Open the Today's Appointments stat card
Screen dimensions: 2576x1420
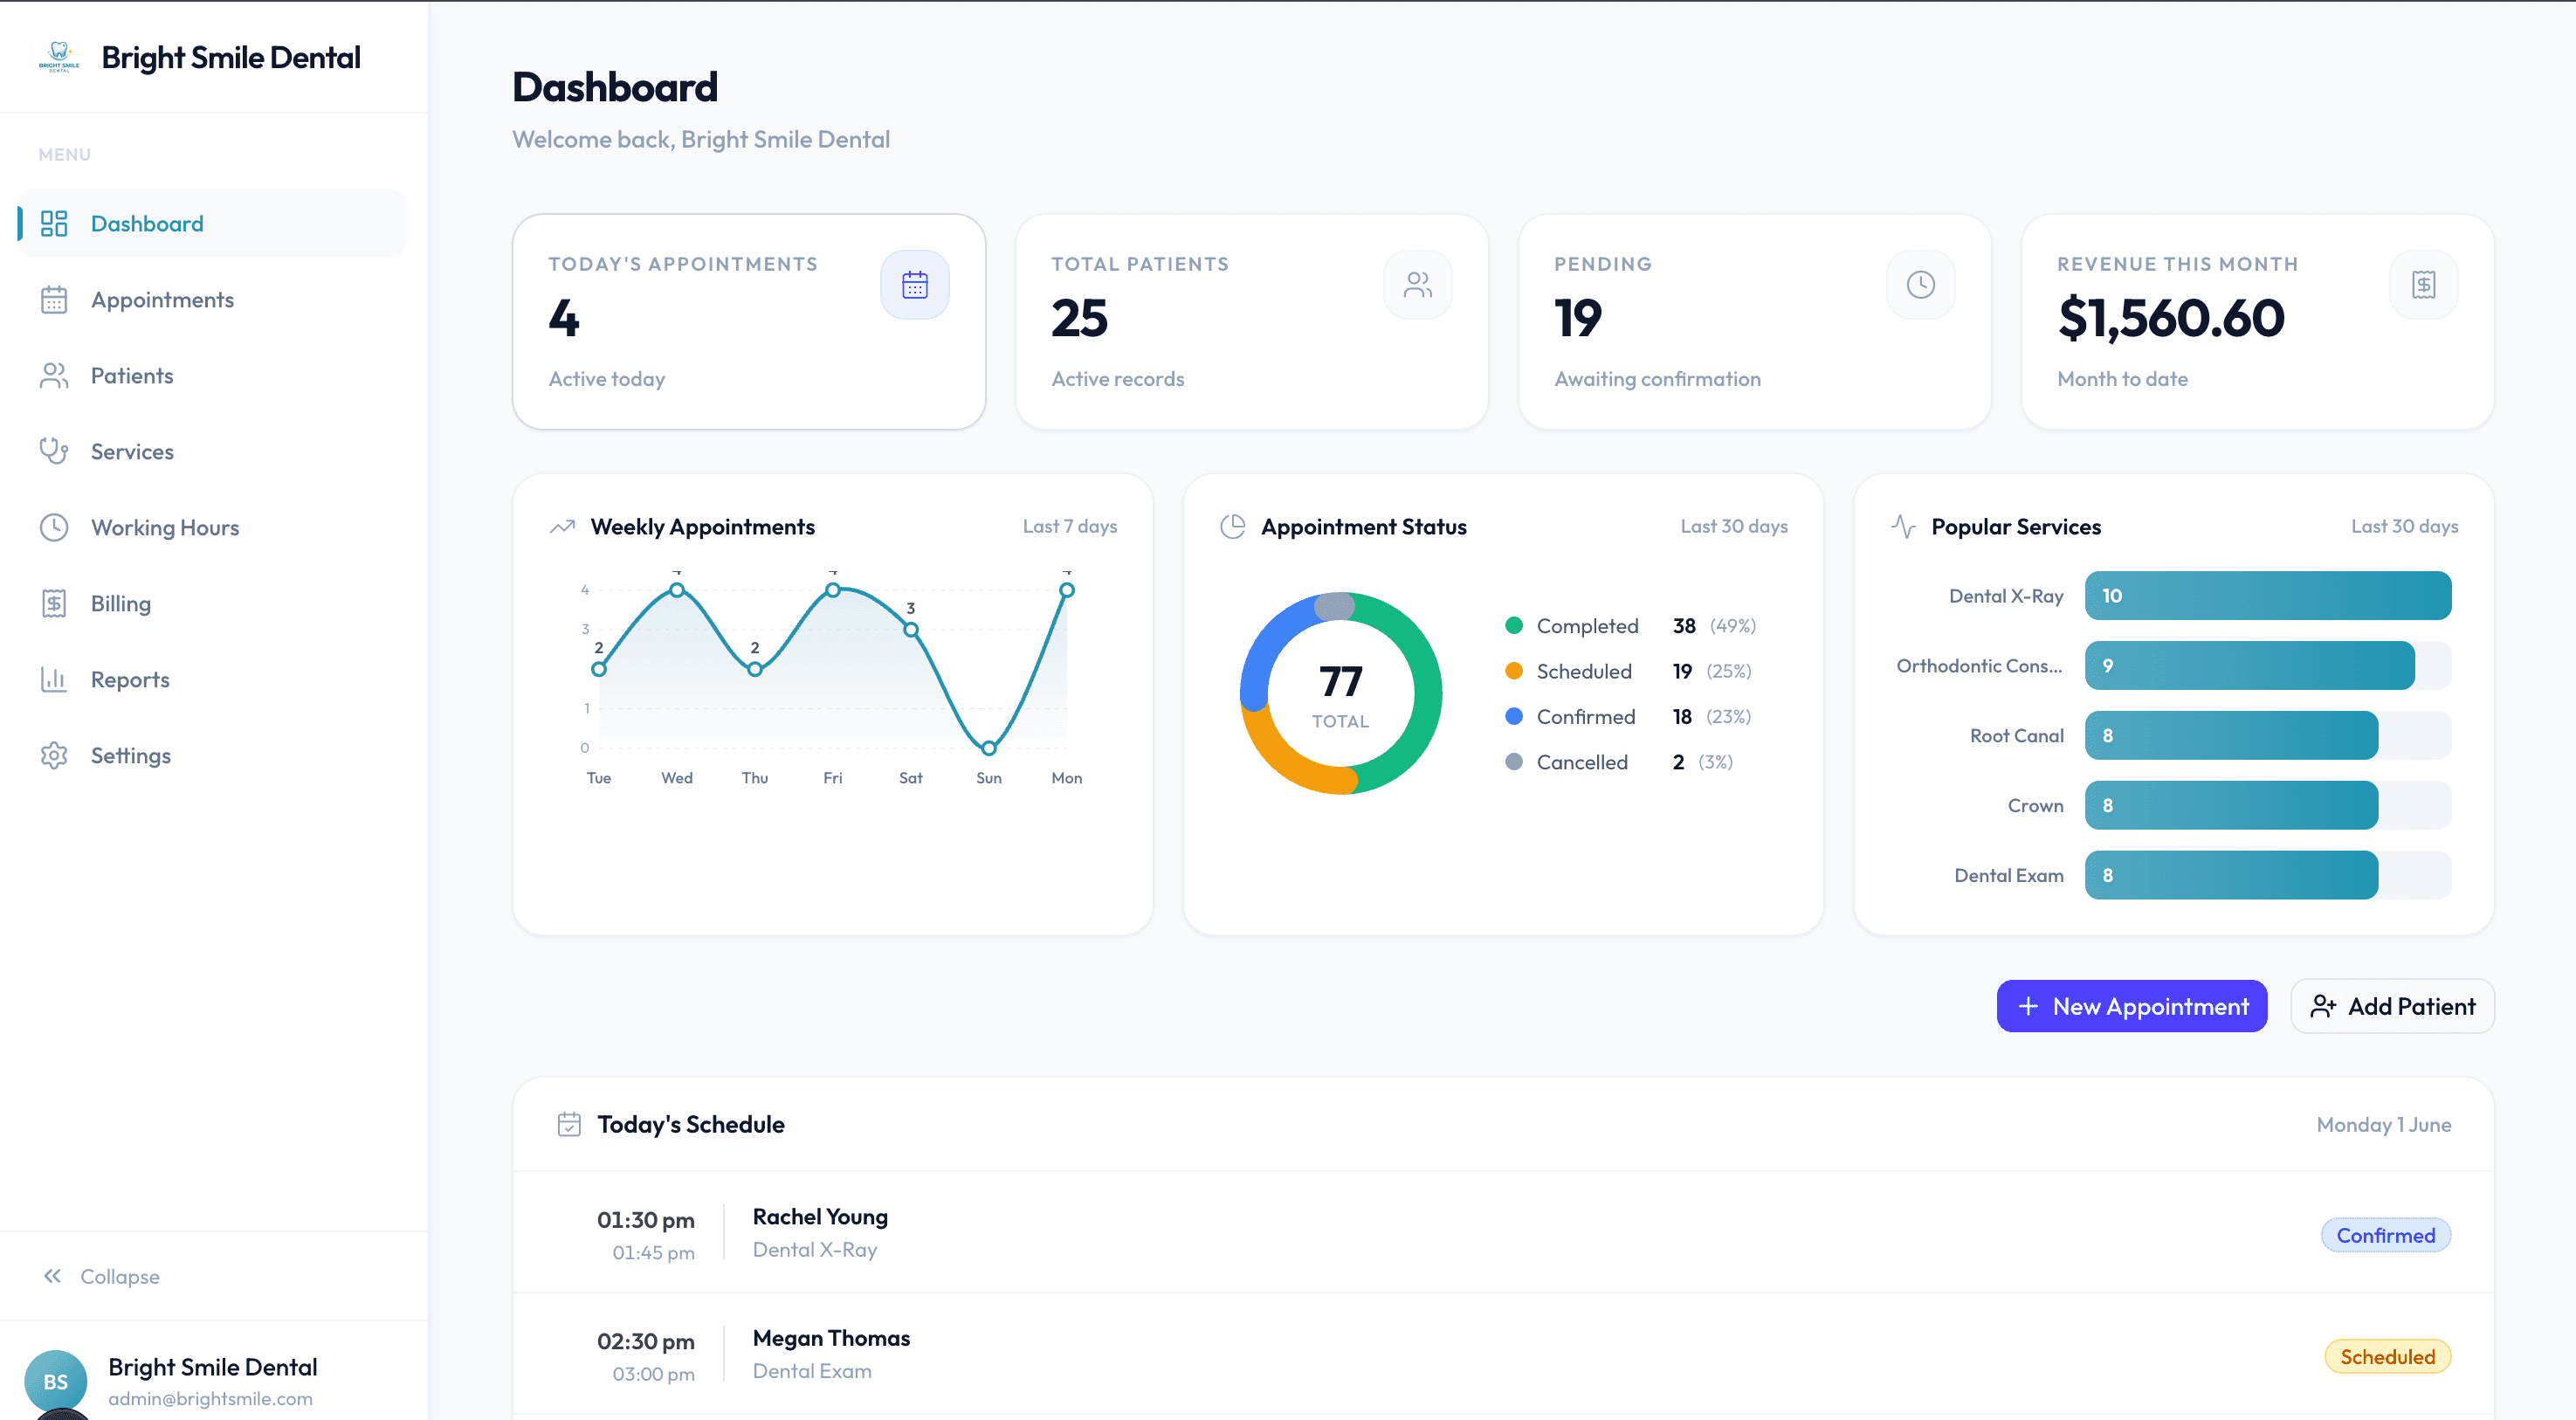coord(749,322)
